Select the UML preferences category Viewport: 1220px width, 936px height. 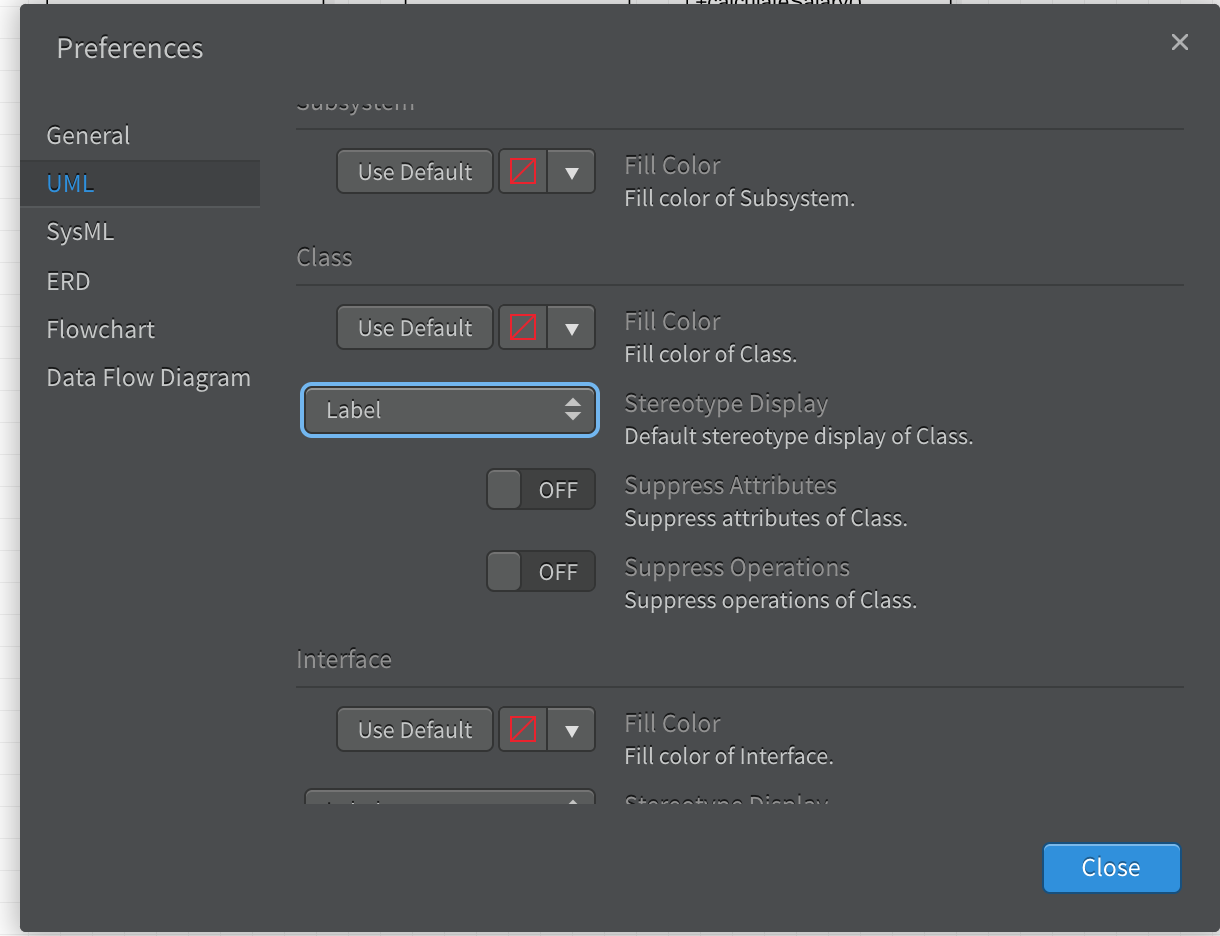pyautogui.click(x=70, y=184)
